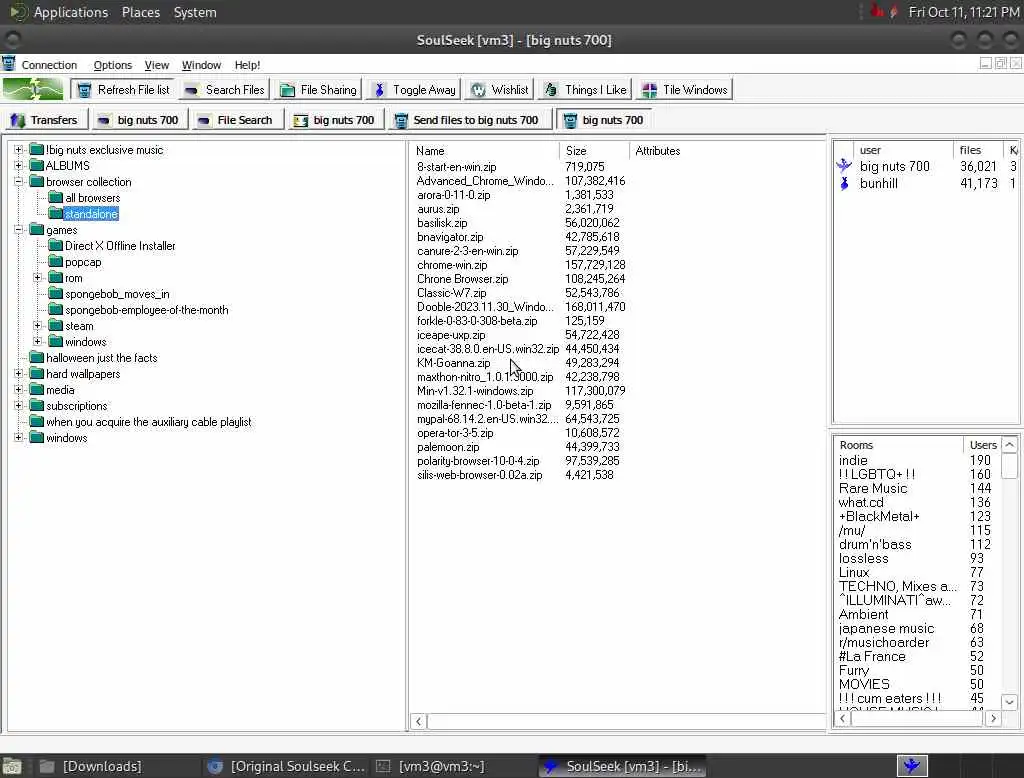Screen dimensions: 1024x778
Task: Open the Options menu
Action: pyautogui.click(x=112, y=65)
